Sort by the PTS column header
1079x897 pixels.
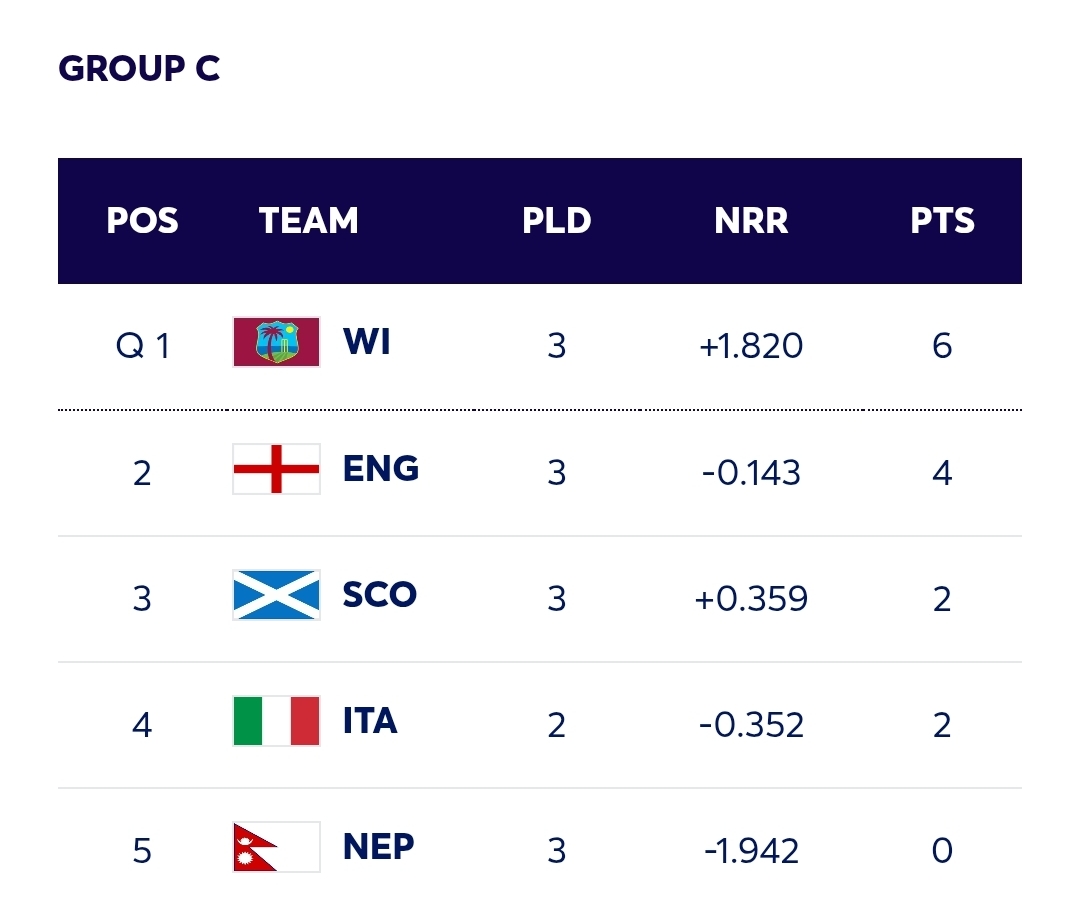(x=942, y=221)
